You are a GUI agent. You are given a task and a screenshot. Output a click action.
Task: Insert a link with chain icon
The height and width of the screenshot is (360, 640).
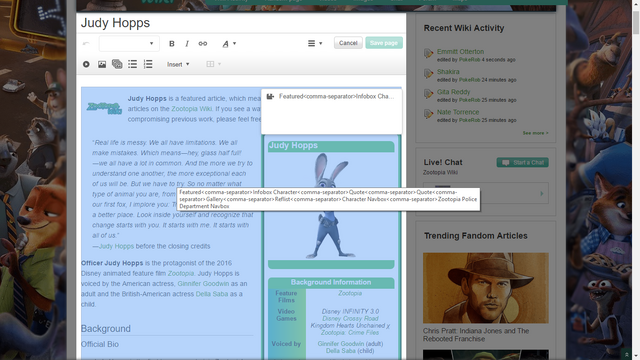tap(202, 43)
